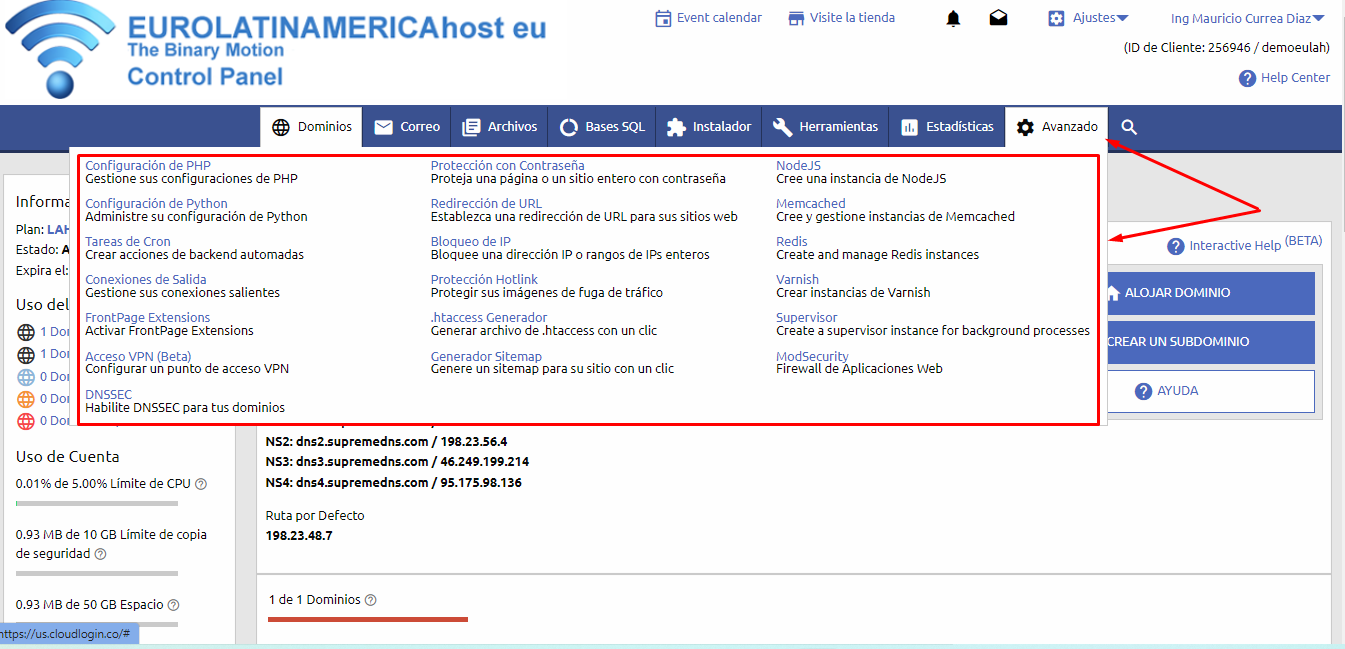Click NS4 dns4.supremedns.com text
The width and height of the screenshot is (1345, 649).
[x=394, y=483]
